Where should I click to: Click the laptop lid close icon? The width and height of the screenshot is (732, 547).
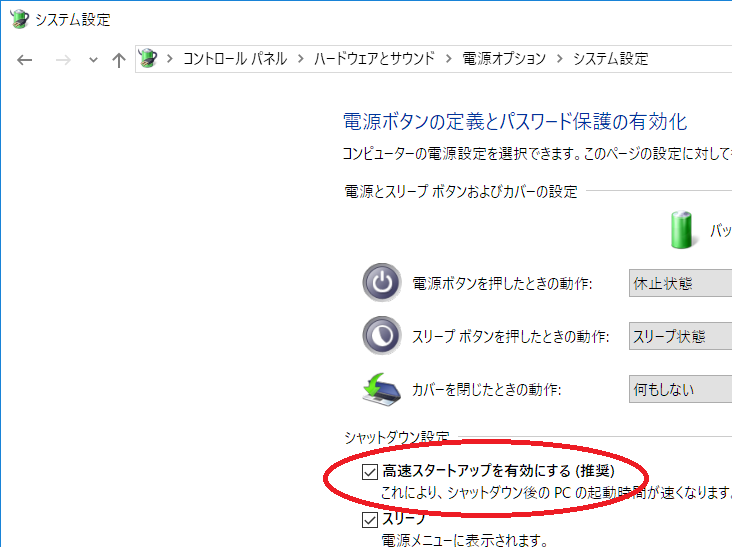point(381,389)
